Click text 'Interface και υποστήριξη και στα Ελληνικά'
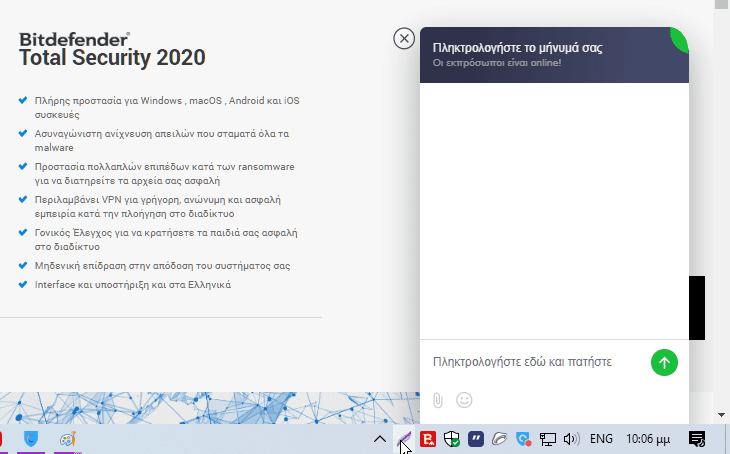 (x=133, y=285)
